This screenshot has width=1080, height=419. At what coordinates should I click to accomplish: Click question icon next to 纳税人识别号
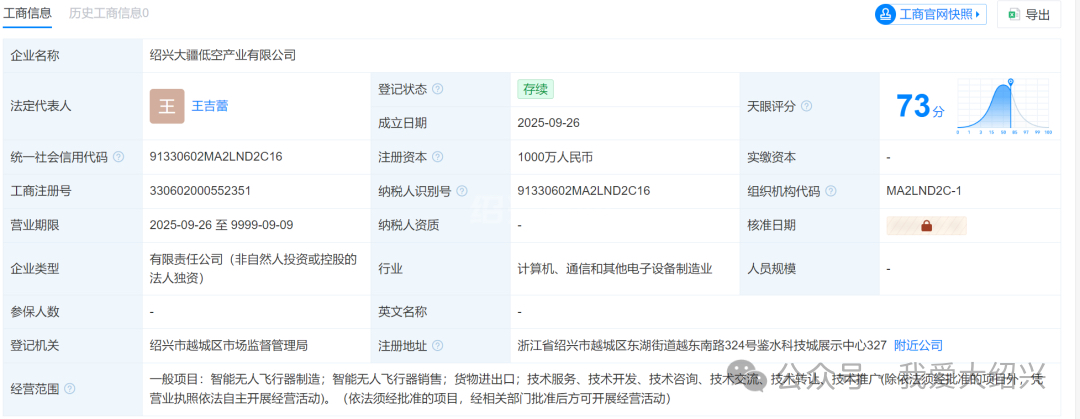point(461,191)
